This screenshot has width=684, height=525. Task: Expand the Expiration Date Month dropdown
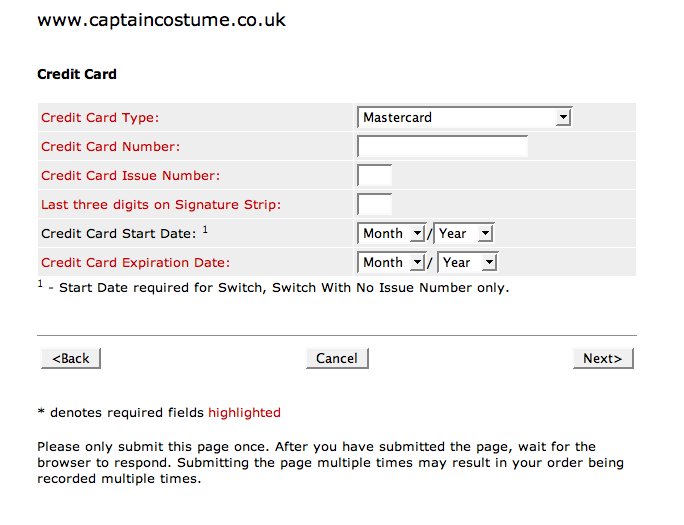click(392, 263)
